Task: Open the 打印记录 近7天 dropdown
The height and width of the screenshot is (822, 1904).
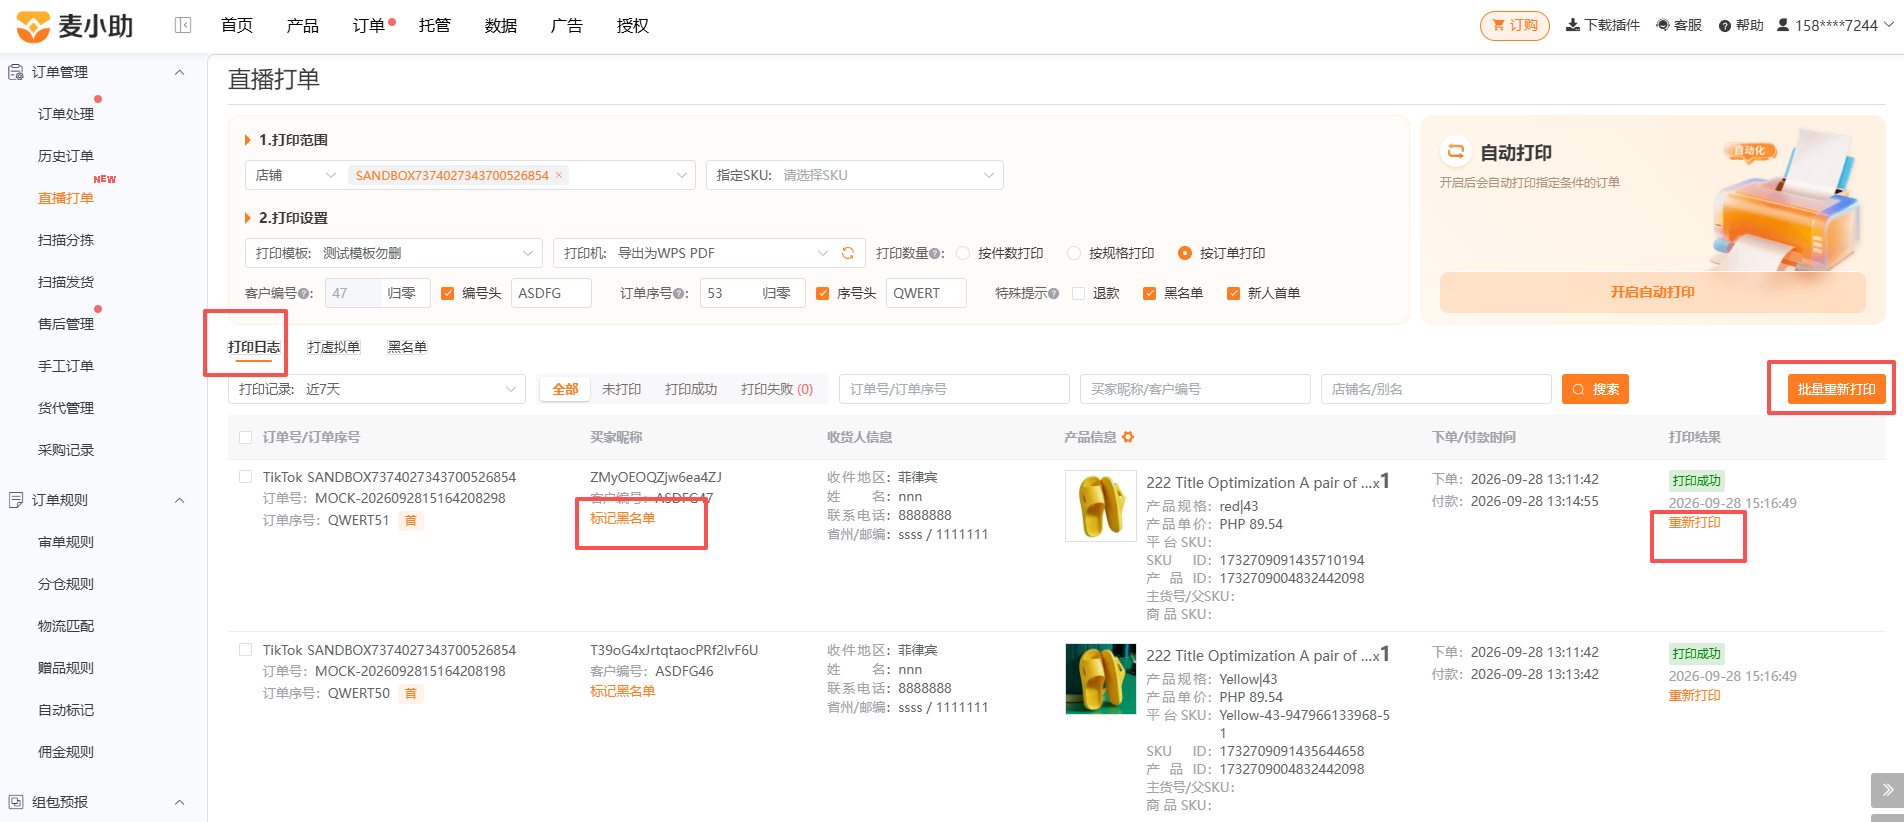Action: (377, 389)
